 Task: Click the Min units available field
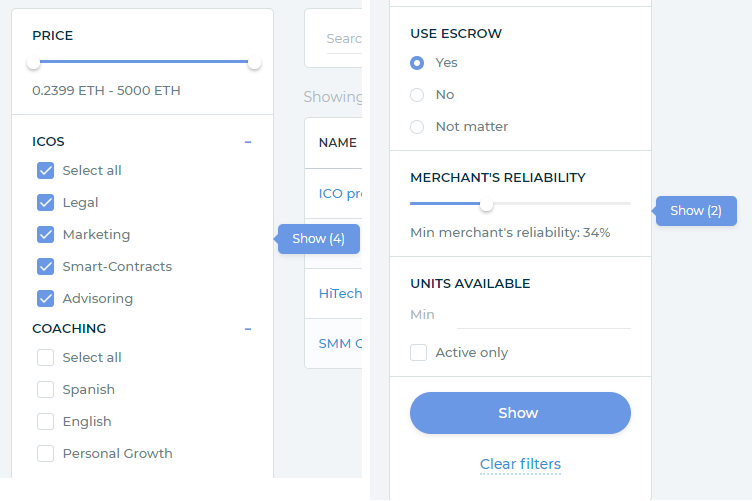click(542, 315)
